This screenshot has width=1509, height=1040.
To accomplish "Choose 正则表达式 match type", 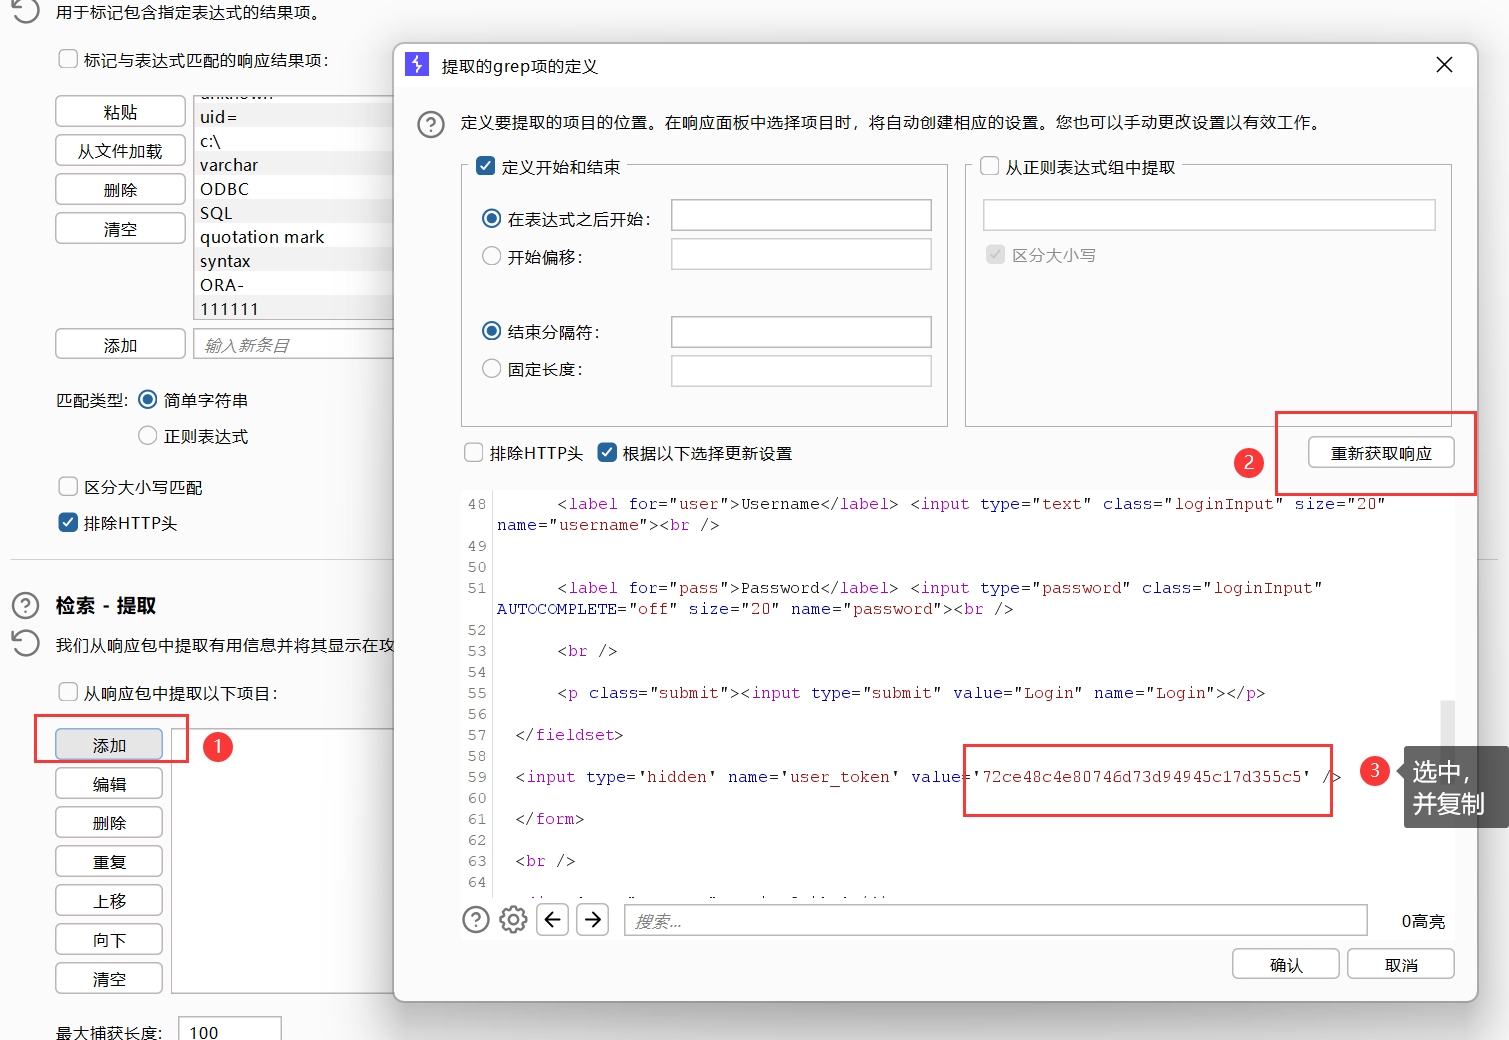I will click(148, 436).
